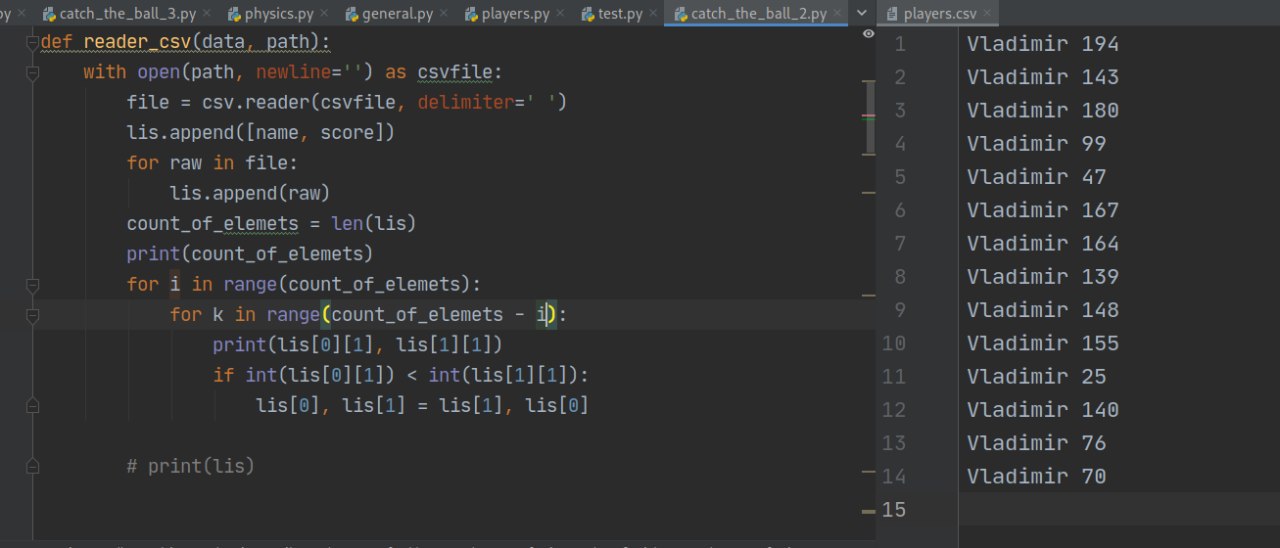
Task: Click the CSV file icon on players.csv tab
Action: tap(892, 14)
